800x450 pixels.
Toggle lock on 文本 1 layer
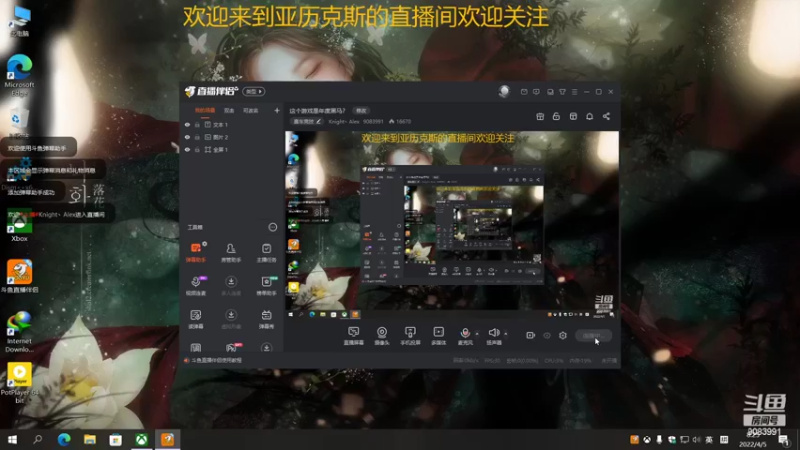tap(197, 124)
